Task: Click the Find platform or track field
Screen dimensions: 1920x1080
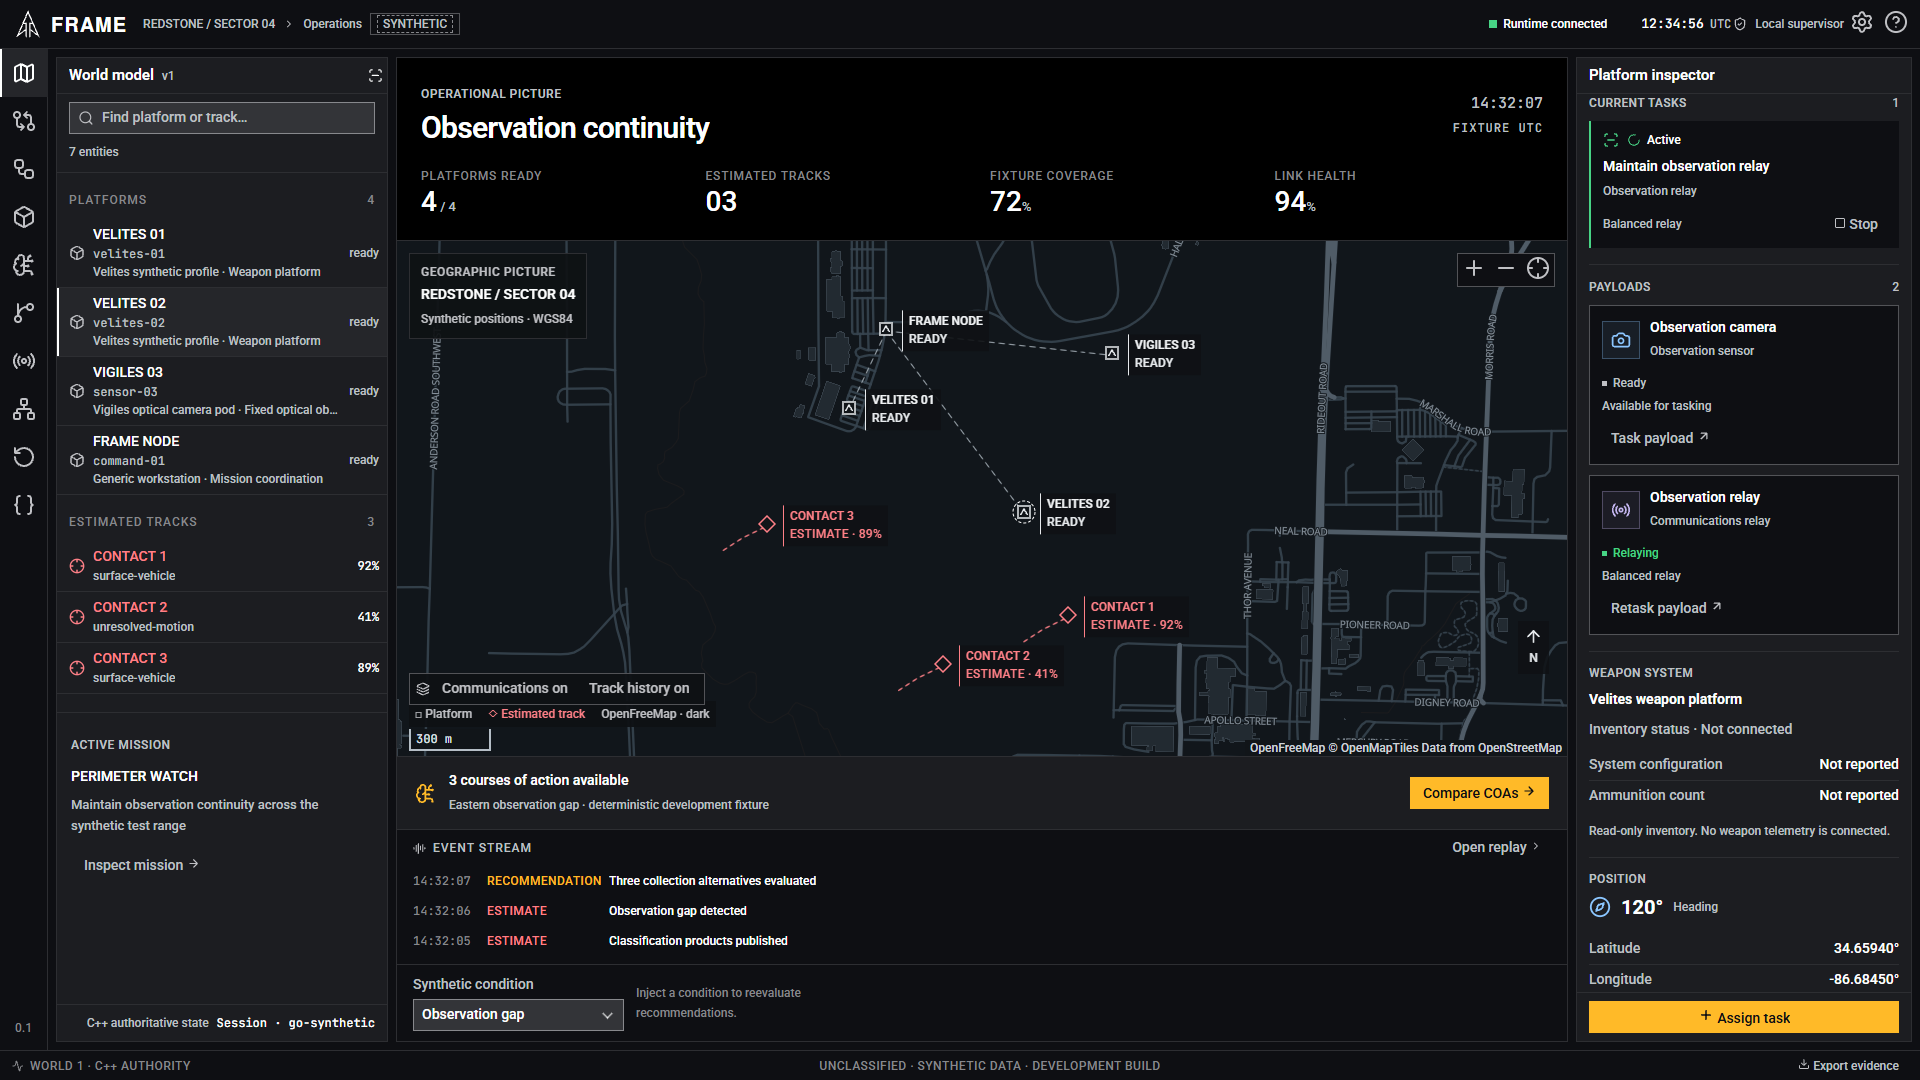Action: 222,117
